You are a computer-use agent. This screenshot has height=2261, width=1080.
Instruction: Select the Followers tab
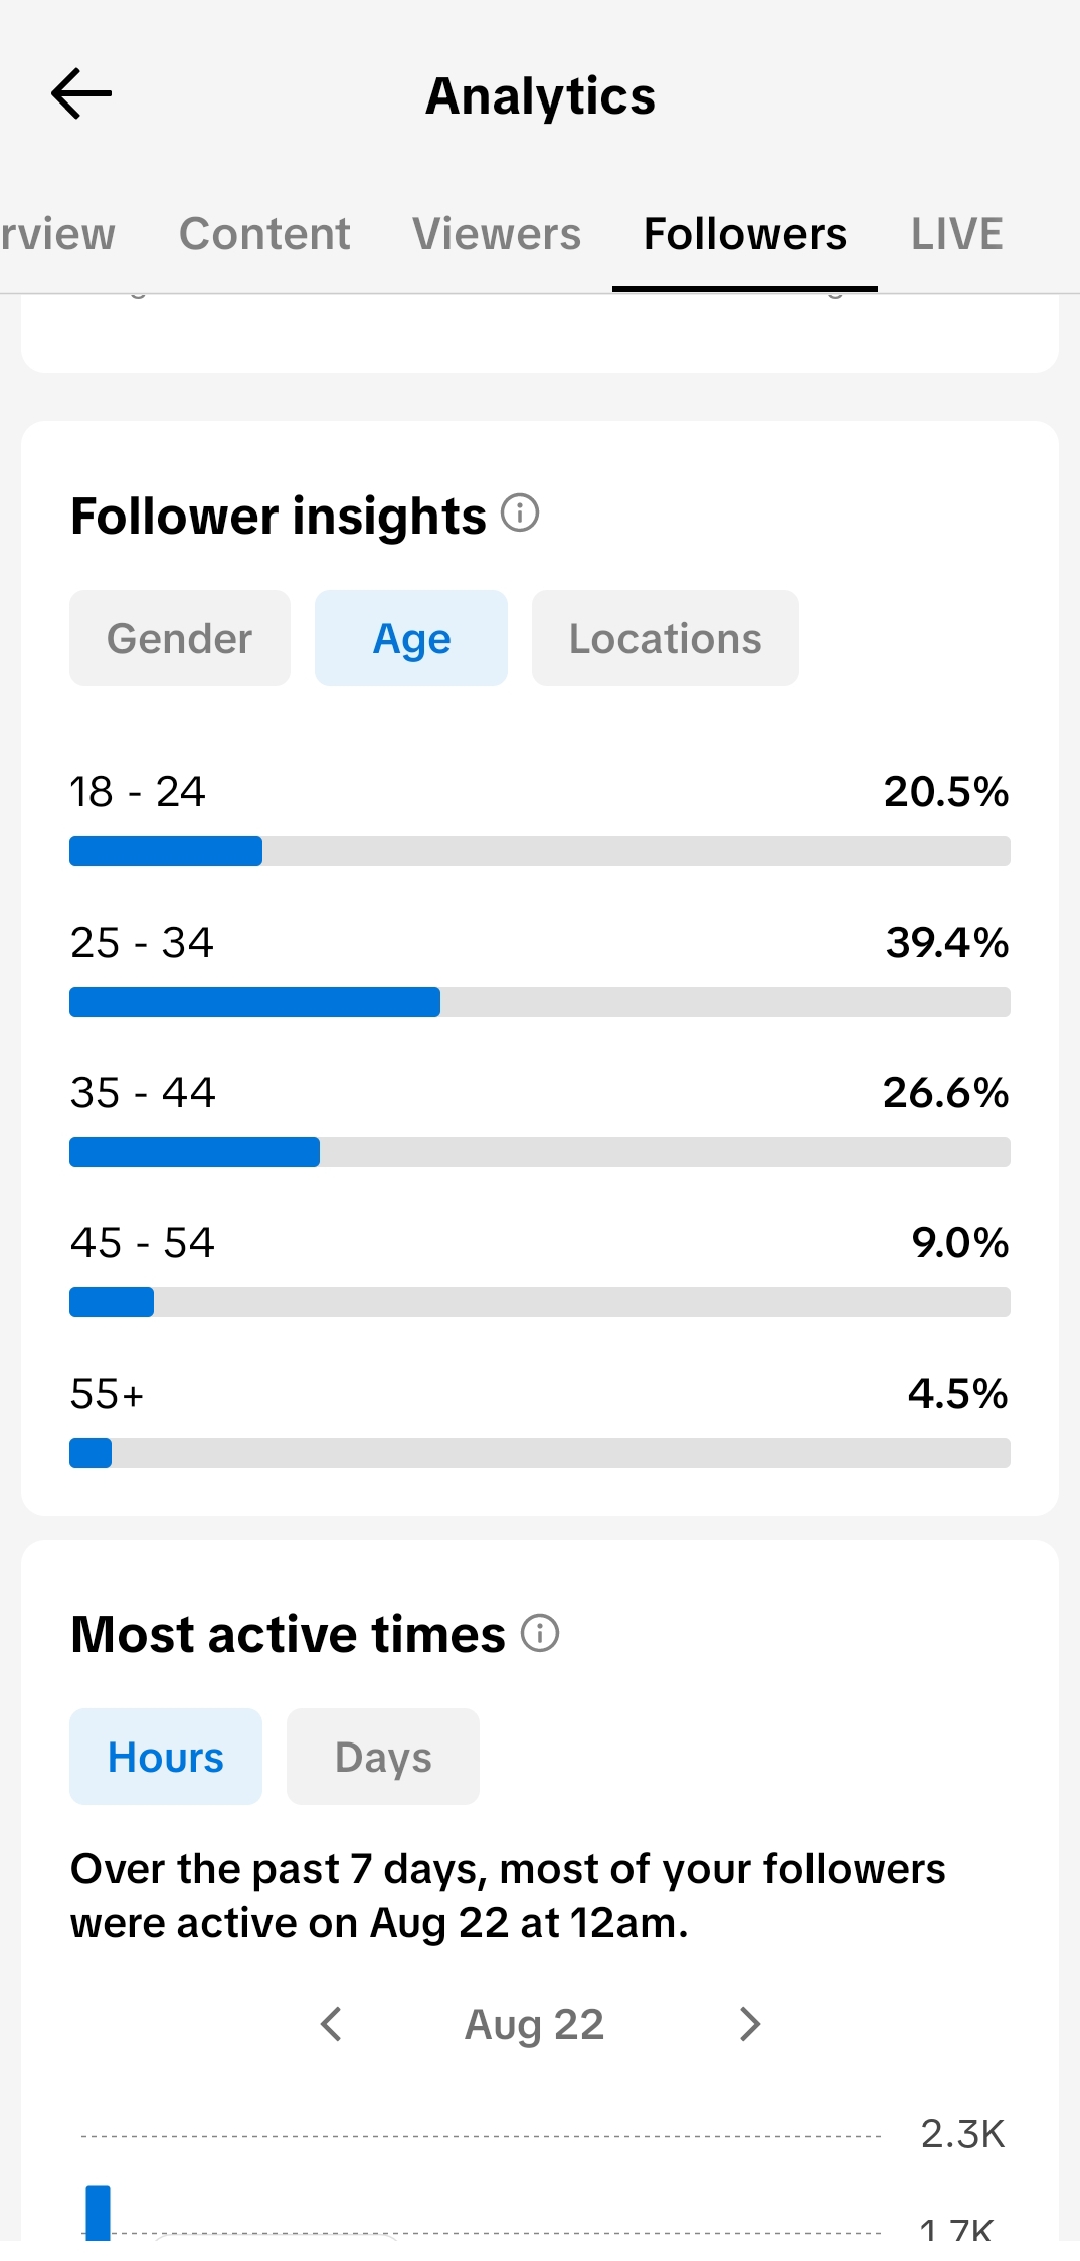click(x=745, y=234)
